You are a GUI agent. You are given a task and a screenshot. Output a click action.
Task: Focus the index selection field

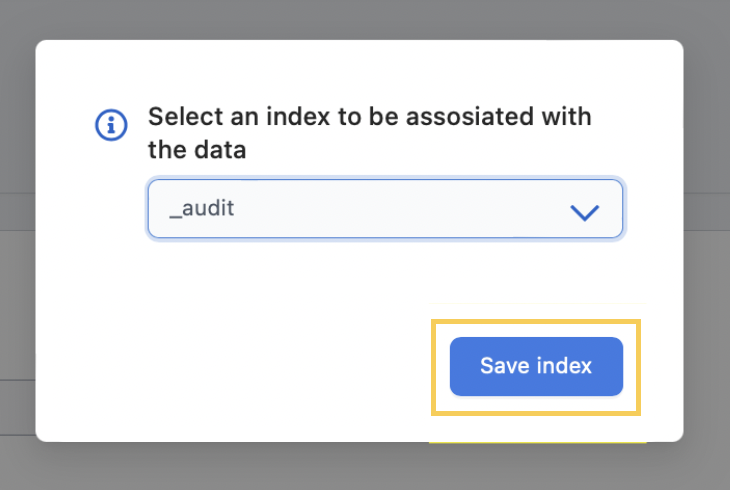coord(385,208)
